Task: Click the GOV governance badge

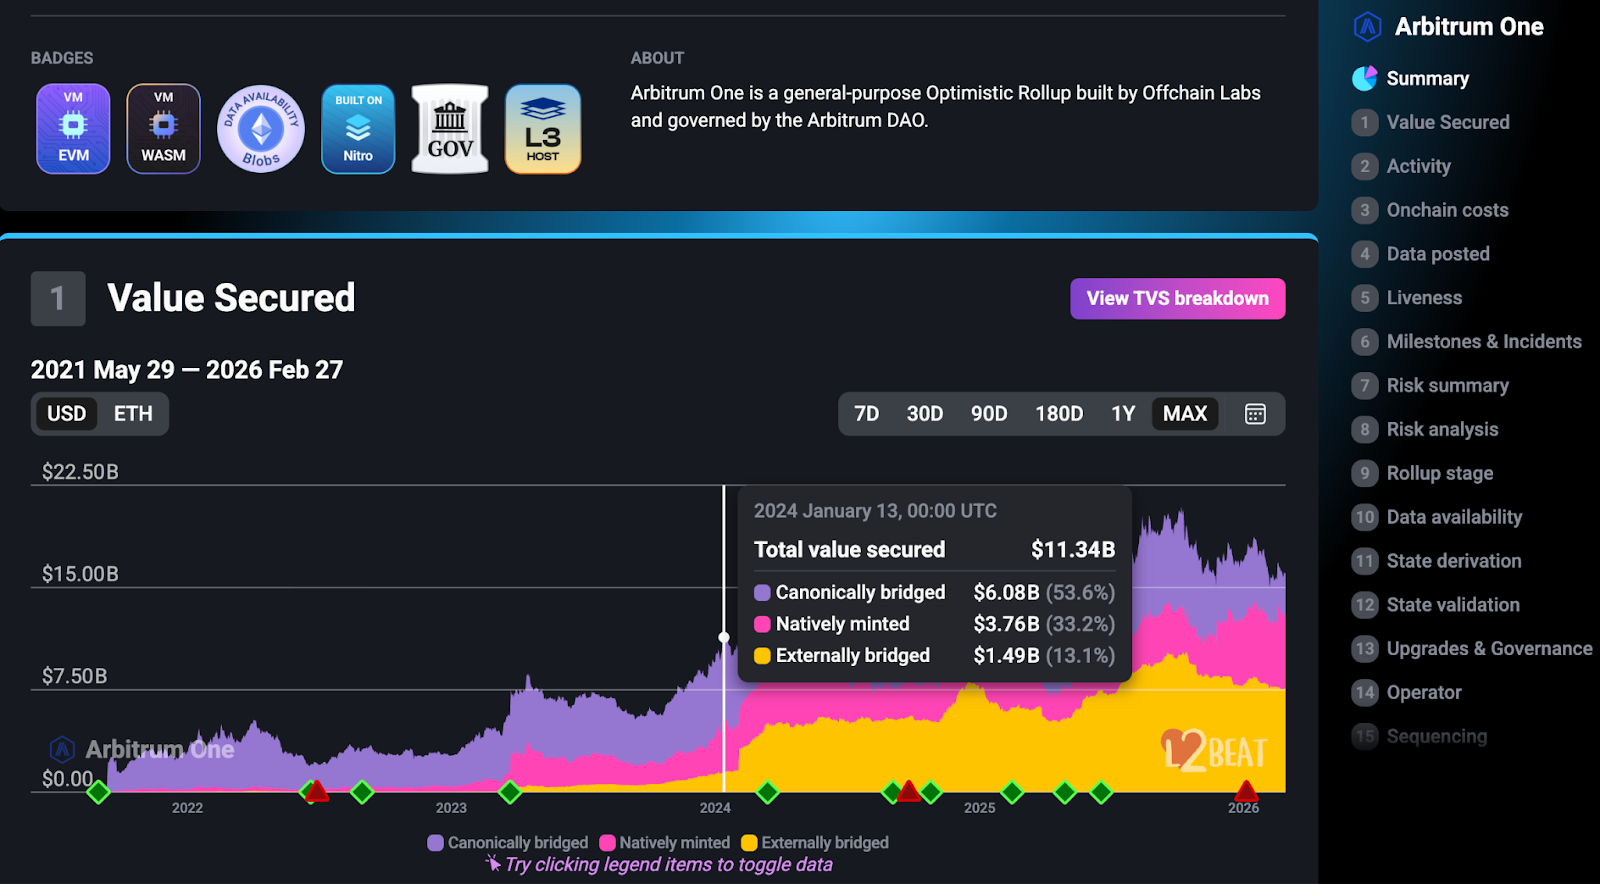Action: (450, 129)
